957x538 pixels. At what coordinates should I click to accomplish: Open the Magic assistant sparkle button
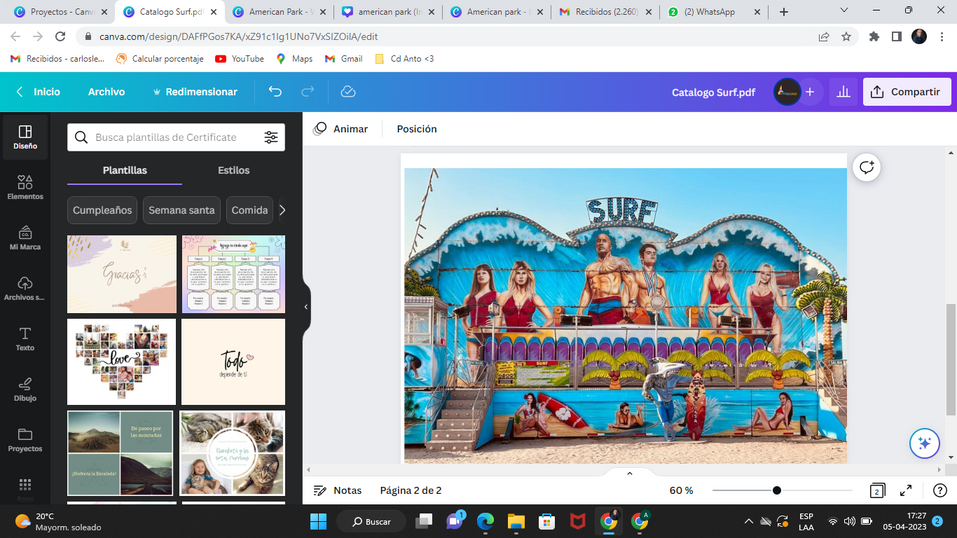pos(924,443)
